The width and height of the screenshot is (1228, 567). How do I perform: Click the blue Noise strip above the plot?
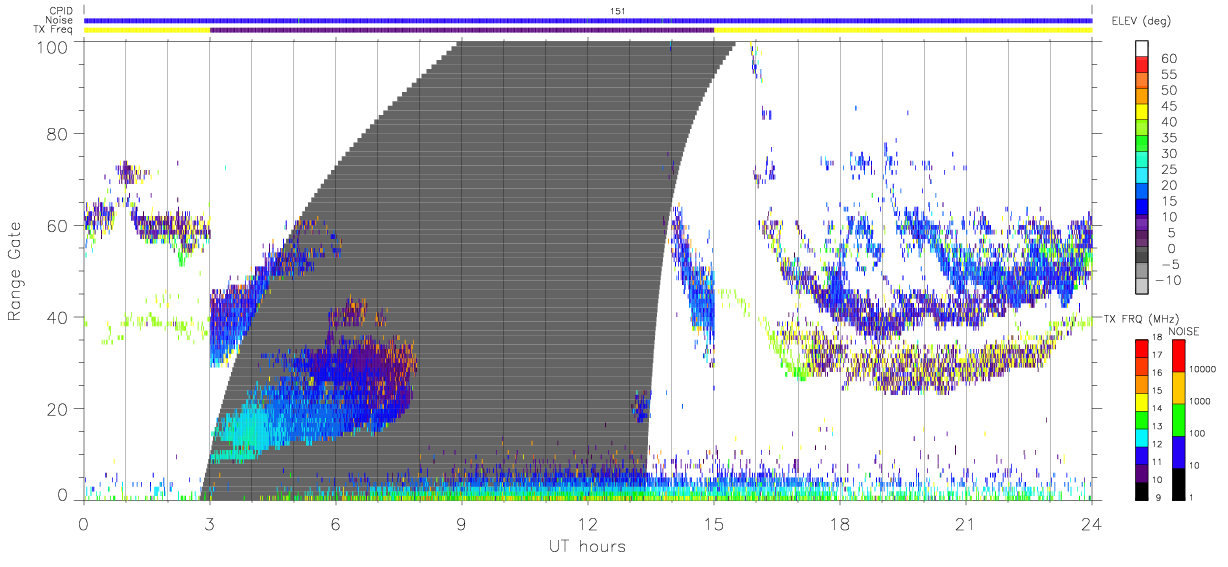pos(588,20)
